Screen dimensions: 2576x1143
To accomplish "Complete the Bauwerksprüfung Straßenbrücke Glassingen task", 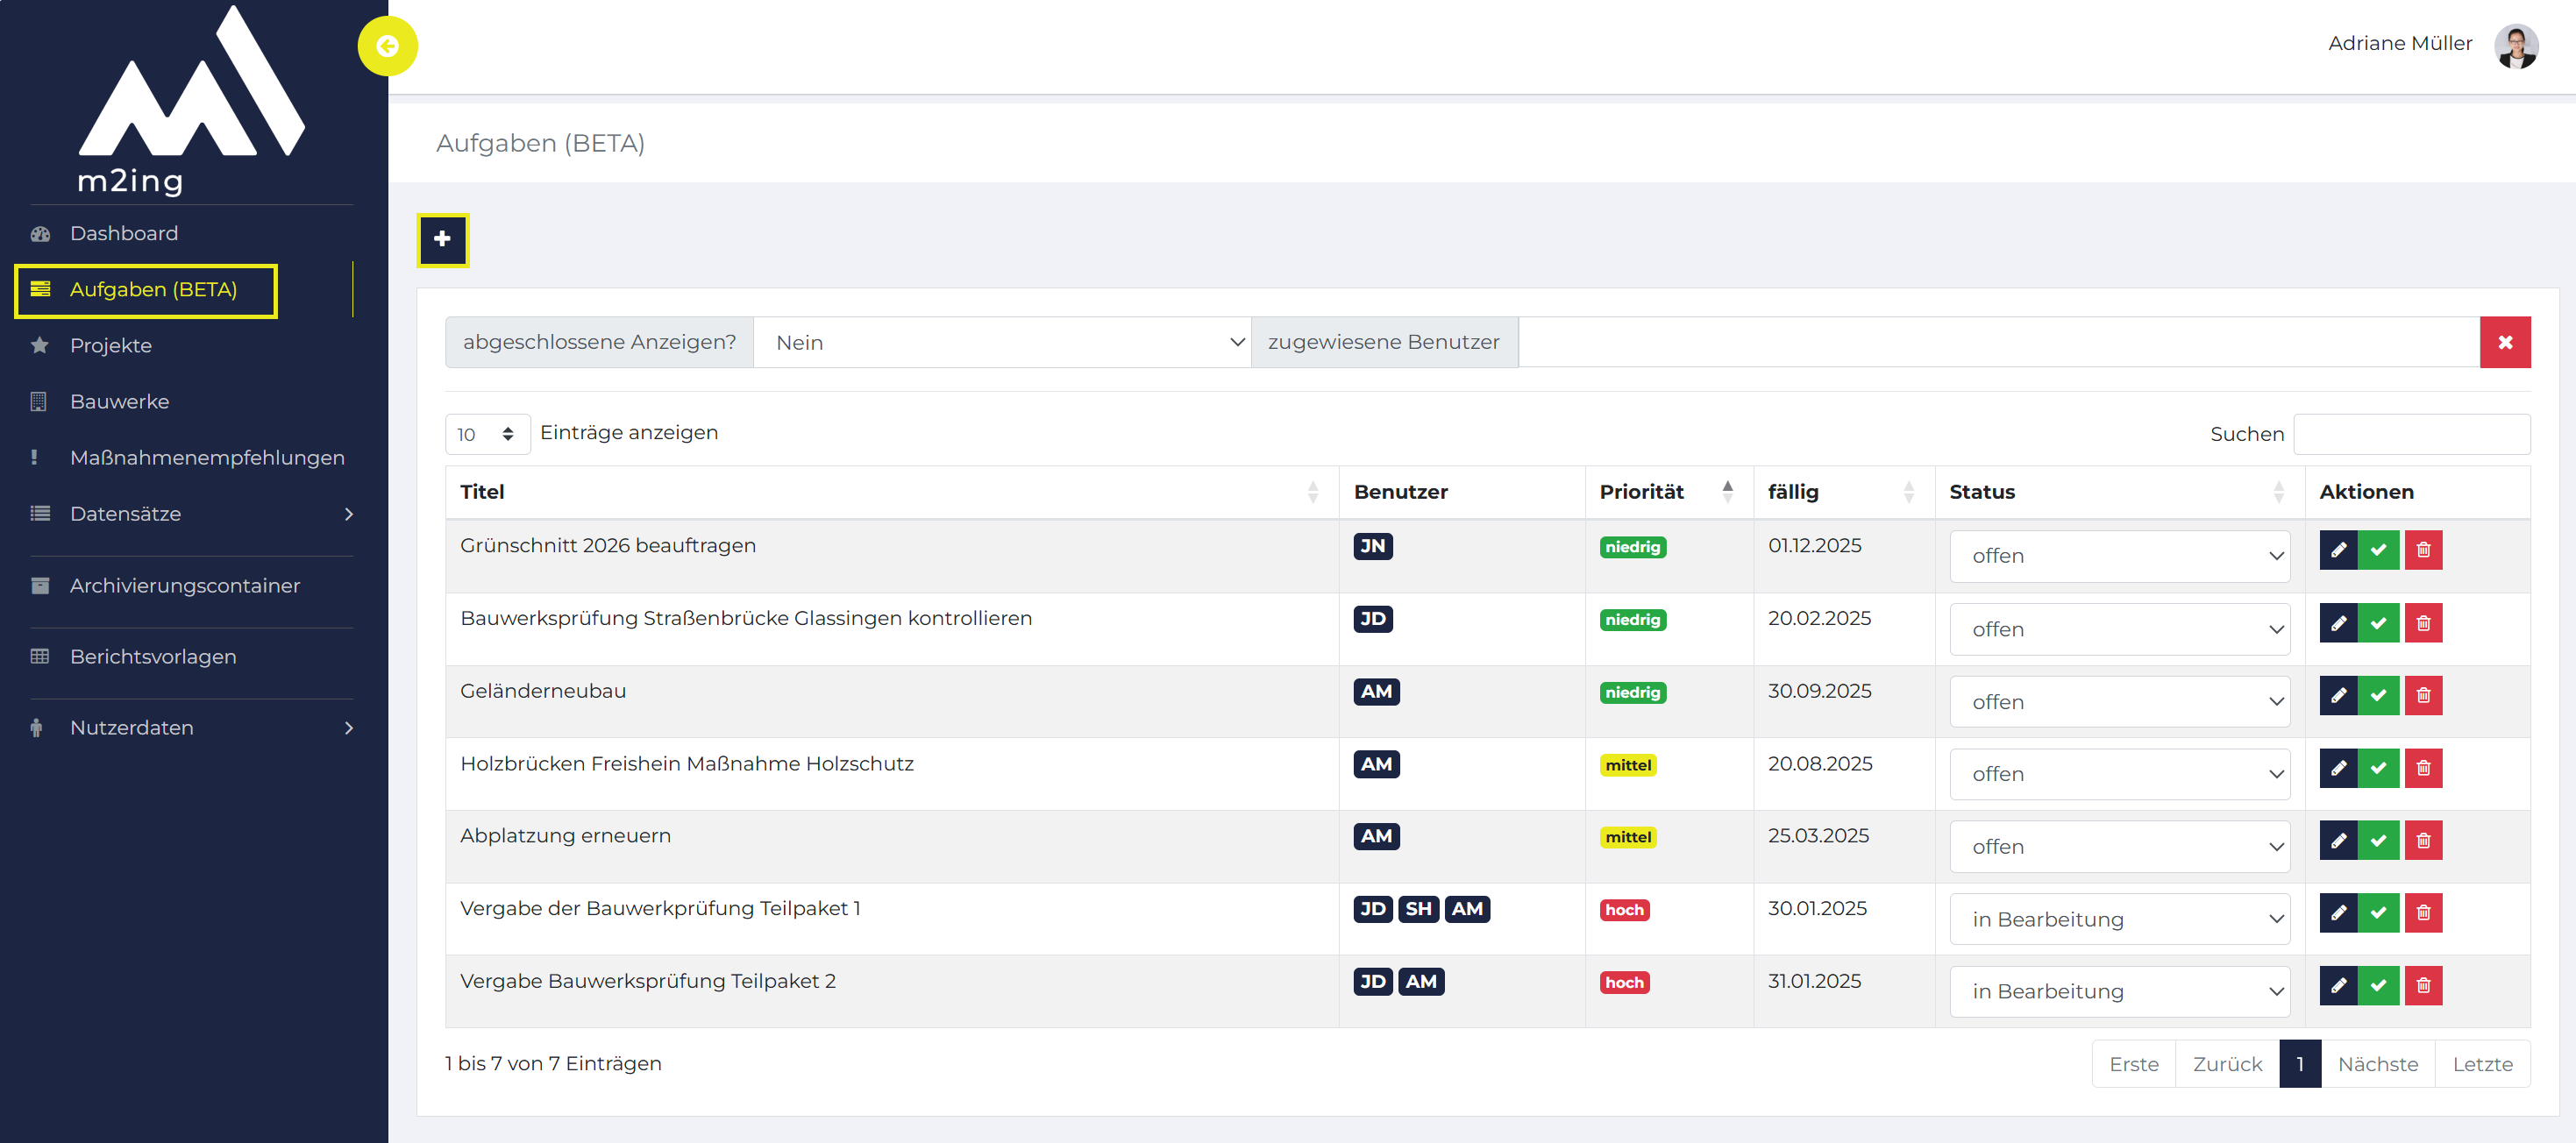I will (x=2378, y=623).
